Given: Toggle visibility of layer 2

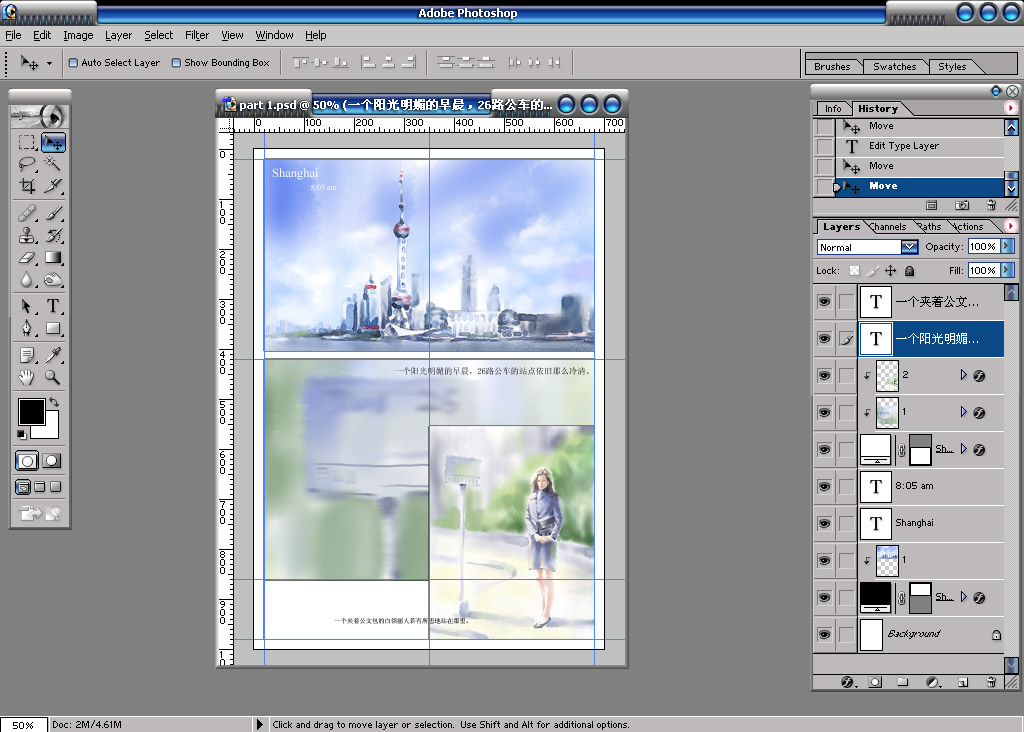Looking at the screenshot, I should click(x=824, y=375).
